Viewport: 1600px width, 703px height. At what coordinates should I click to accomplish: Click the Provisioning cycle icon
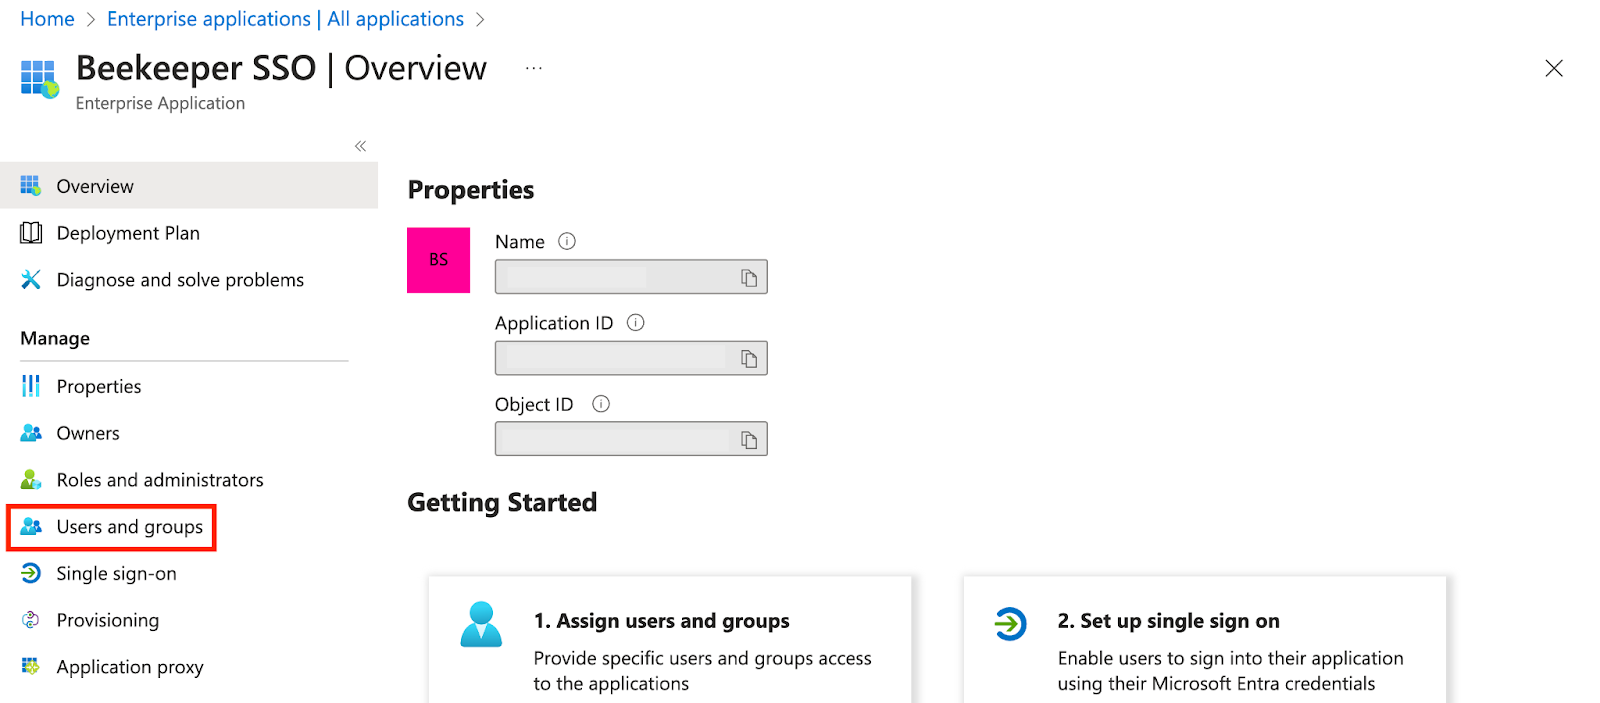click(31, 620)
